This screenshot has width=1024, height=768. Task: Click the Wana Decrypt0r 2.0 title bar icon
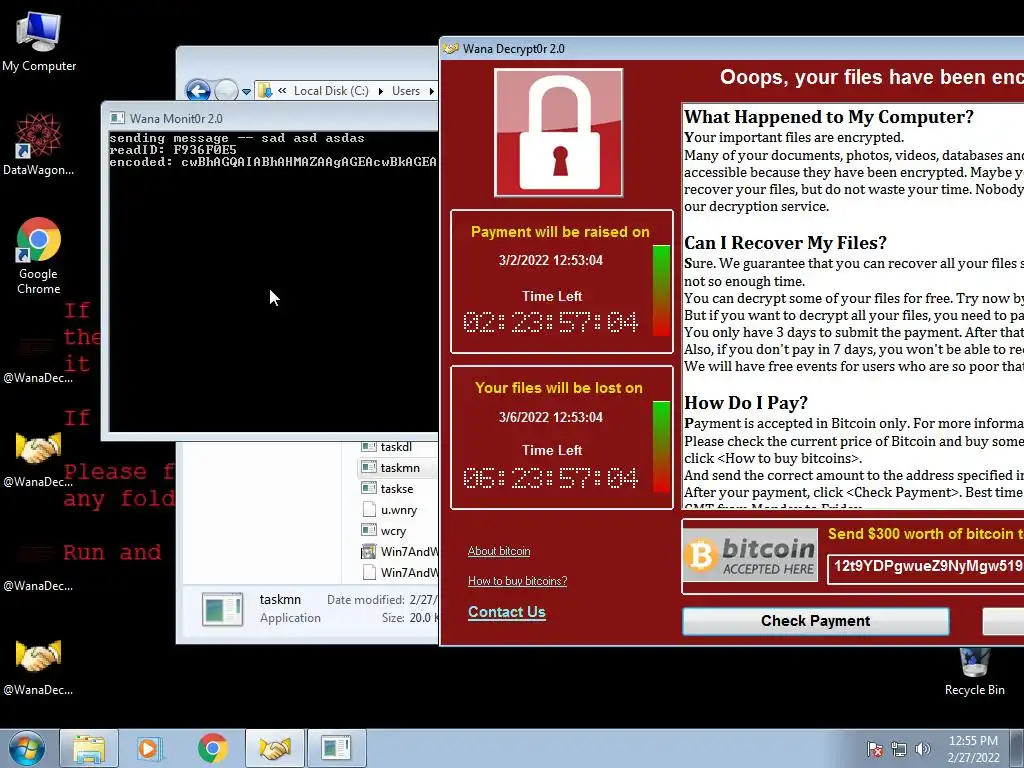coord(451,48)
